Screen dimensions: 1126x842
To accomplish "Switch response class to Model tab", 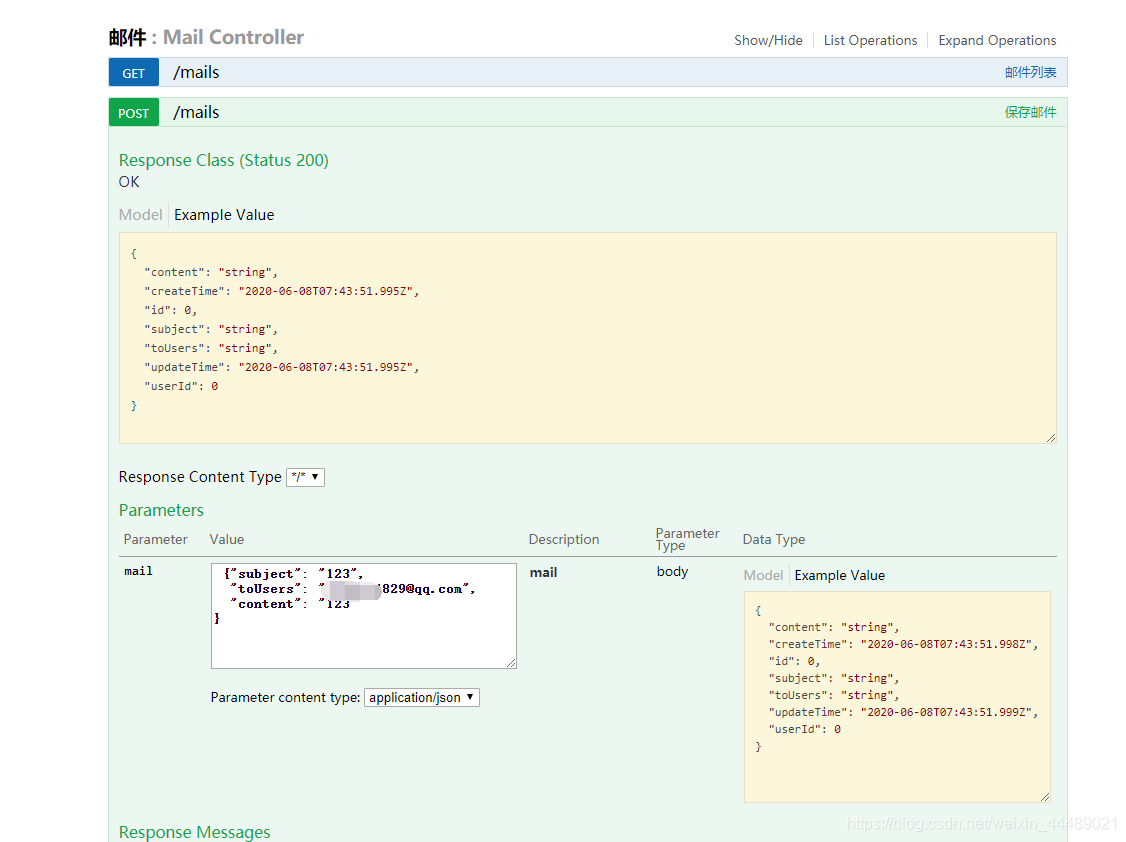I will (x=141, y=215).
